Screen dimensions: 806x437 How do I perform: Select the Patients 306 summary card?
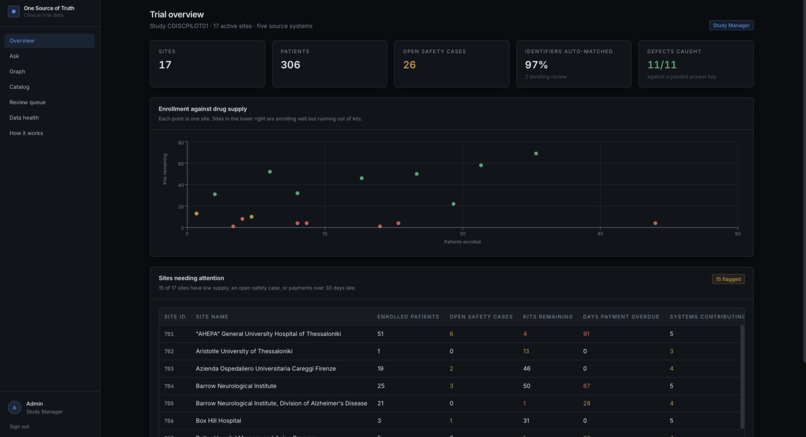point(329,64)
